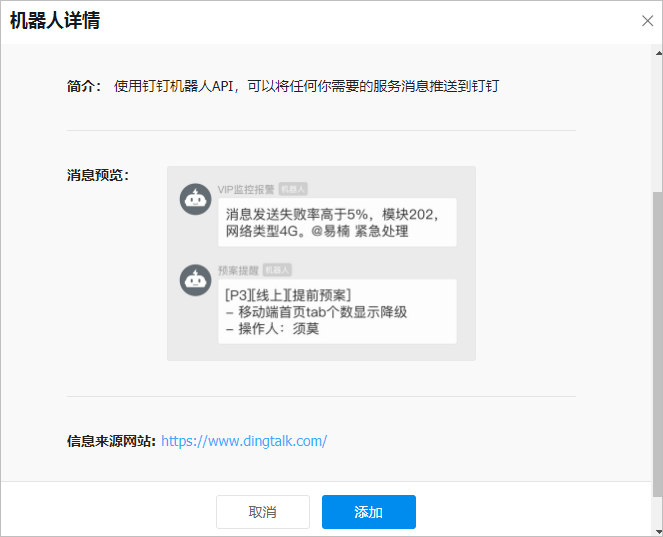Click the 取消 button
Screen dimensions: 663x537
(263, 512)
